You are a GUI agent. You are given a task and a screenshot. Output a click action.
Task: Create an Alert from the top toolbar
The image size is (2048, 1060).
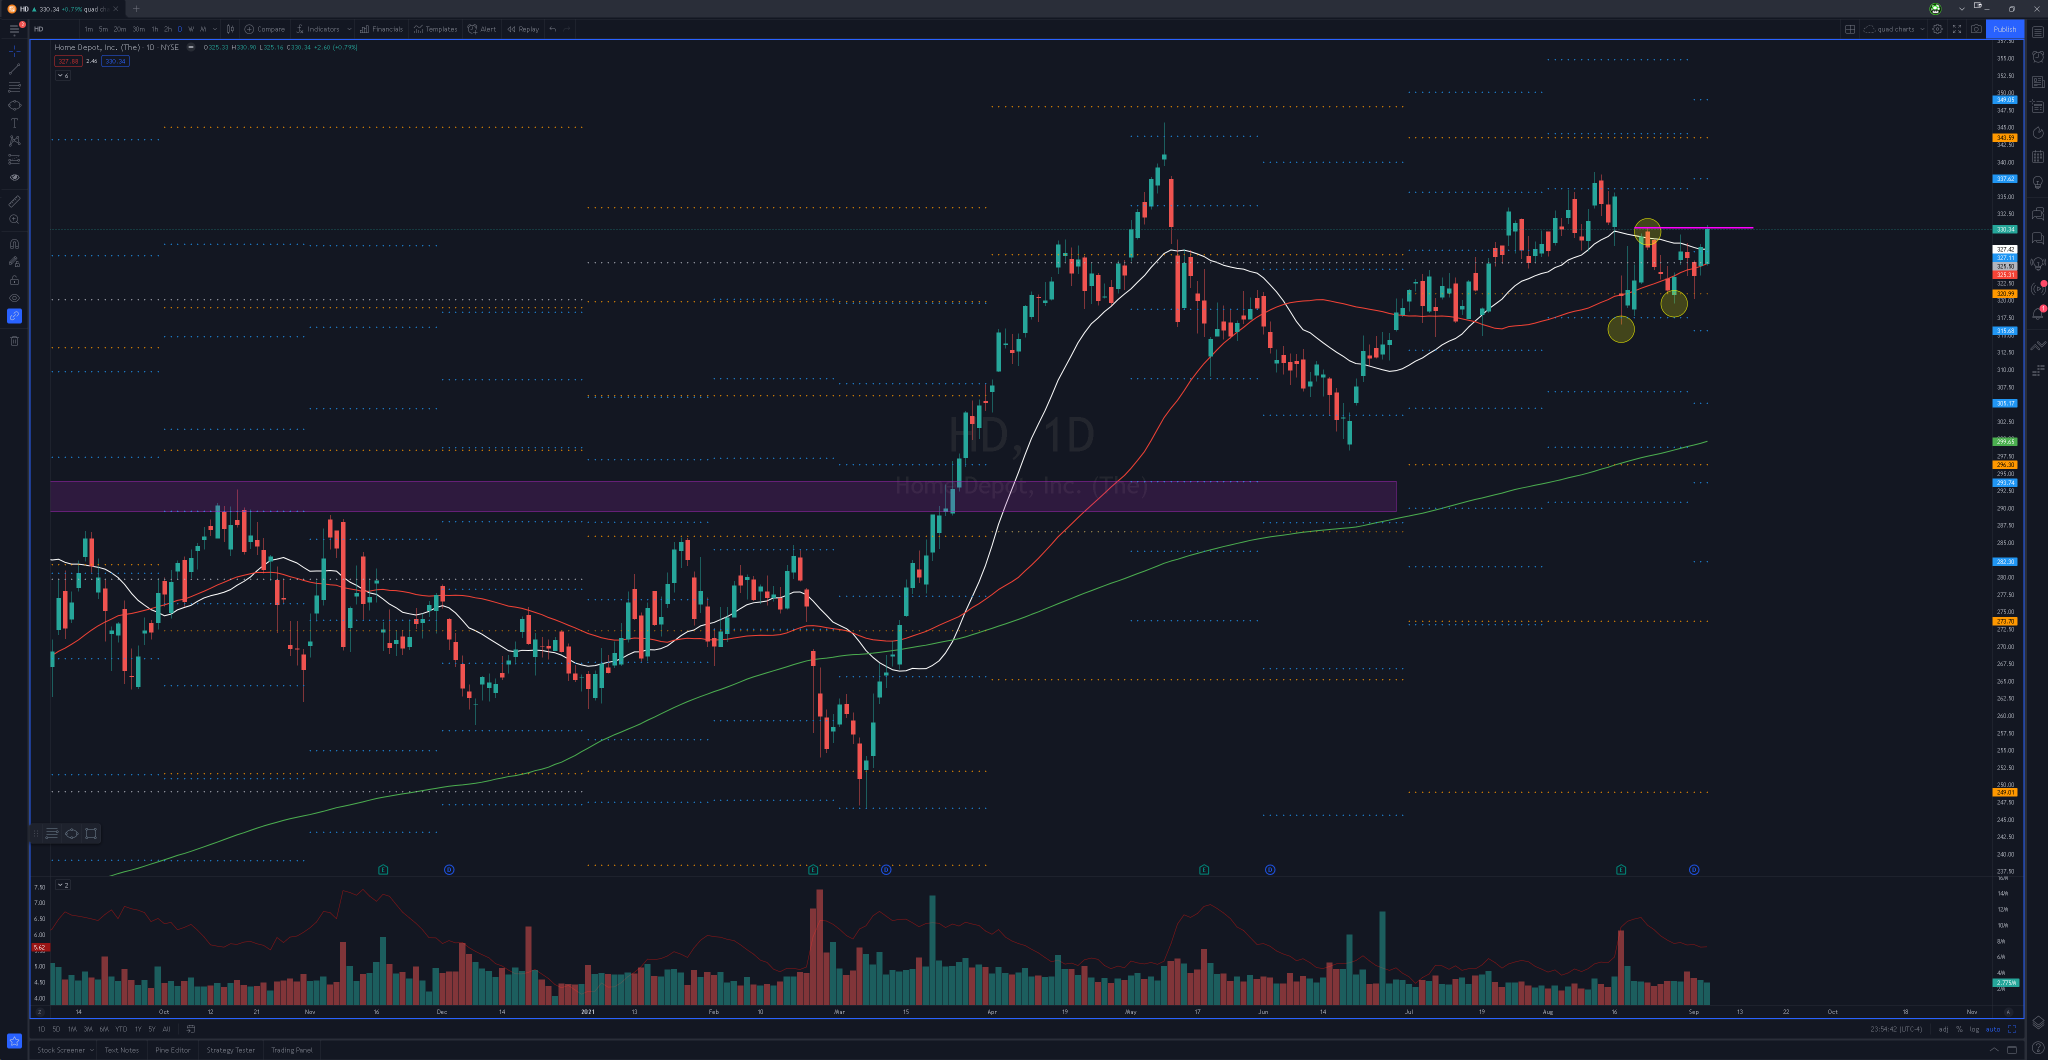tap(482, 29)
